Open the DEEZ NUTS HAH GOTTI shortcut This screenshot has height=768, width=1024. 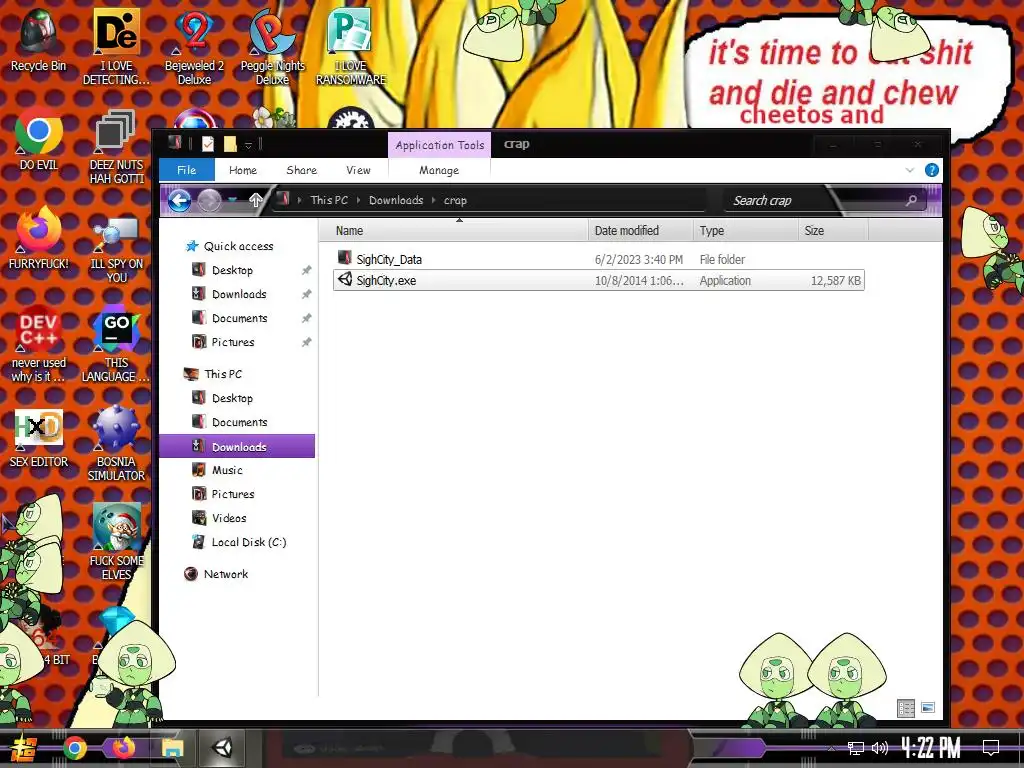(x=116, y=146)
